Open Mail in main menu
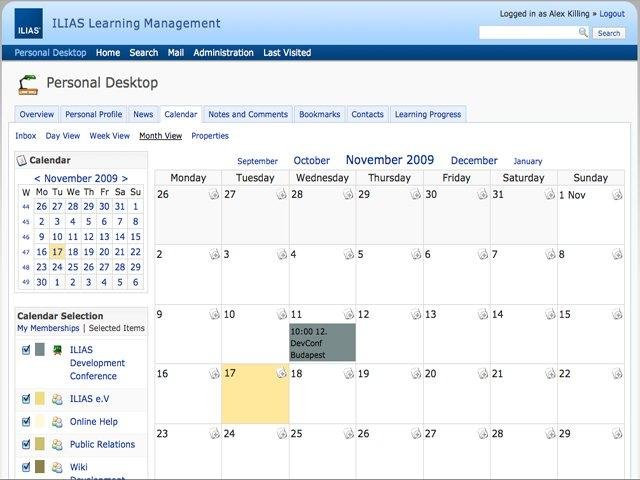The height and width of the screenshot is (480, 640). click(176, 53)
